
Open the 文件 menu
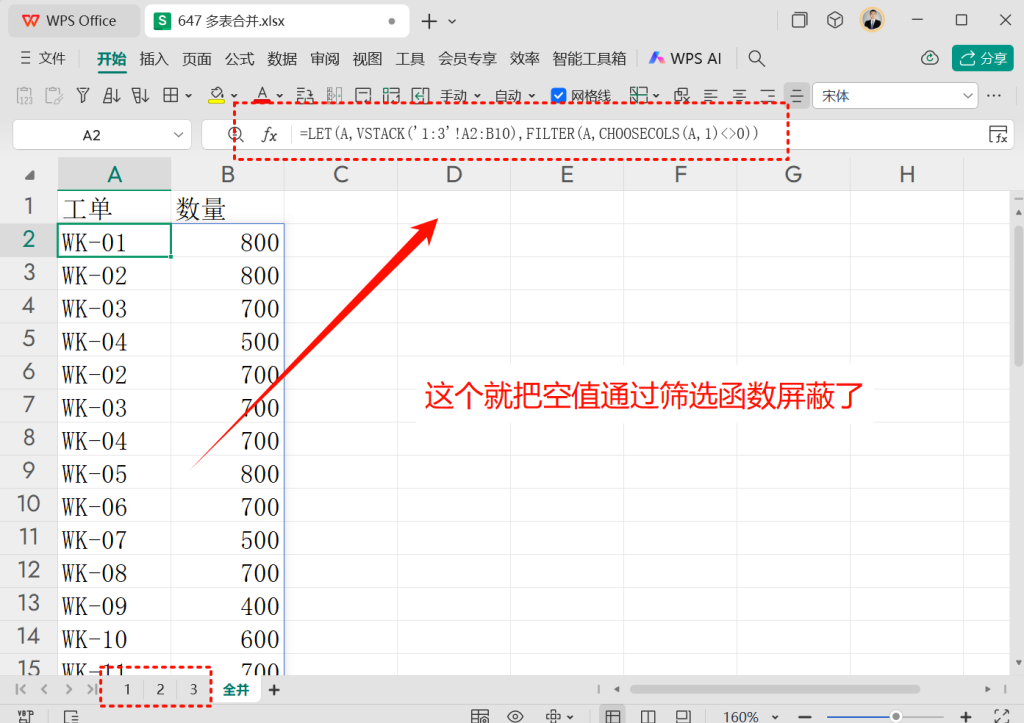click(43, 59)
